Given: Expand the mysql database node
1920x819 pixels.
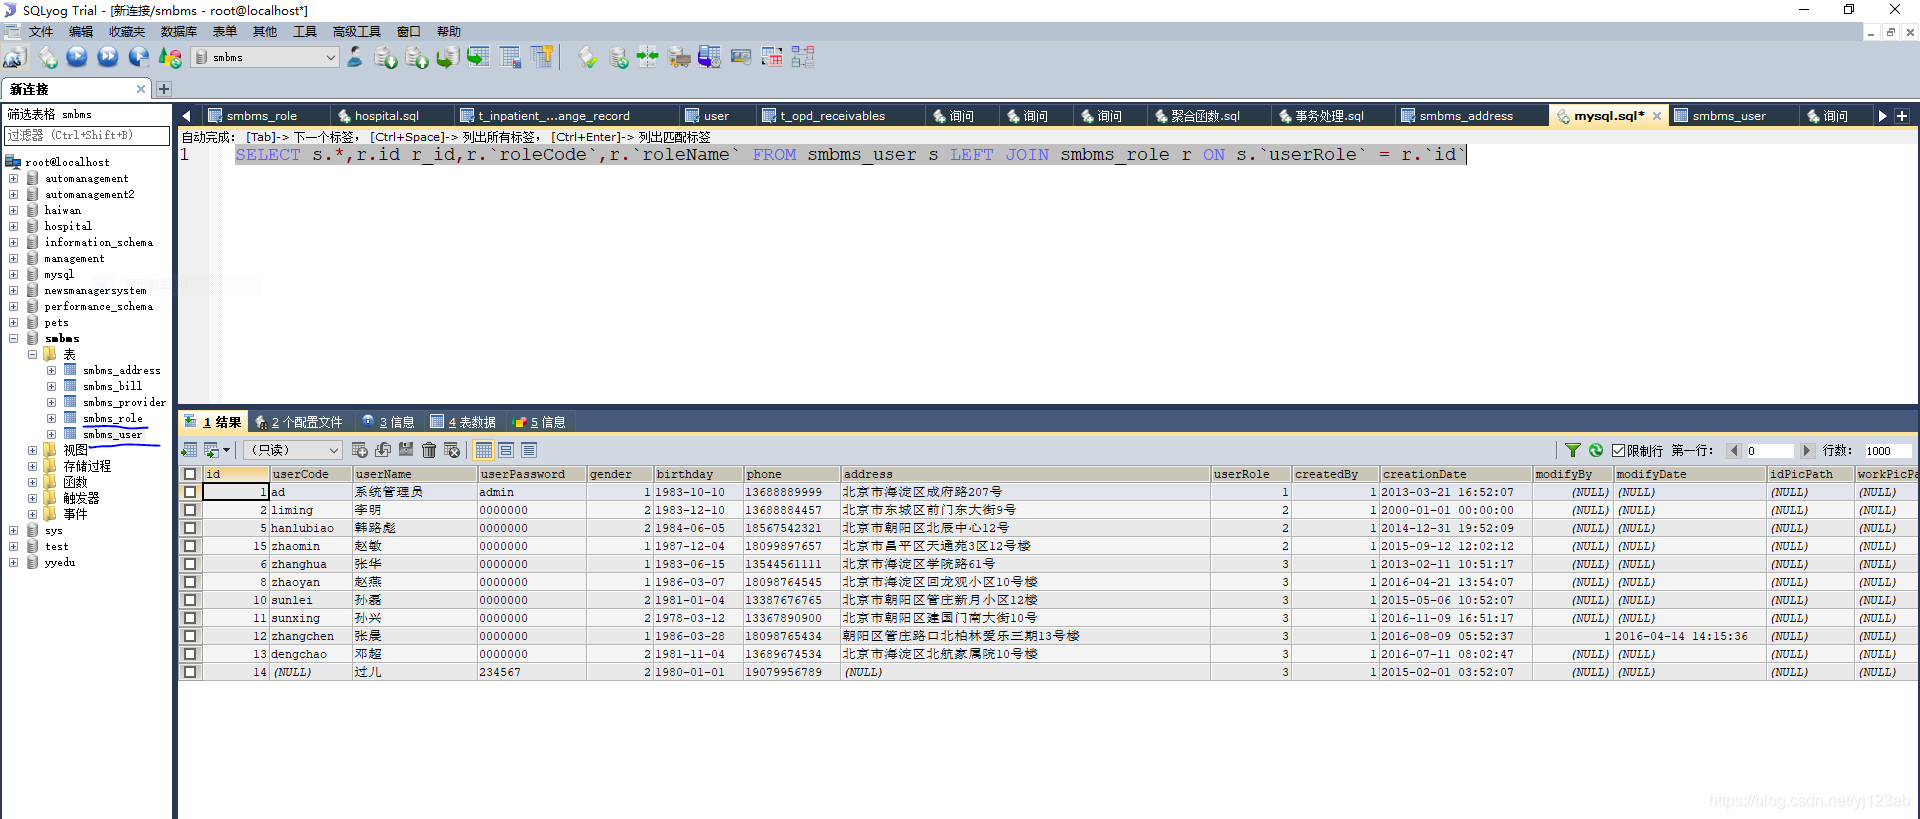Looking at the screenshot, I should (x=13, y=274).
